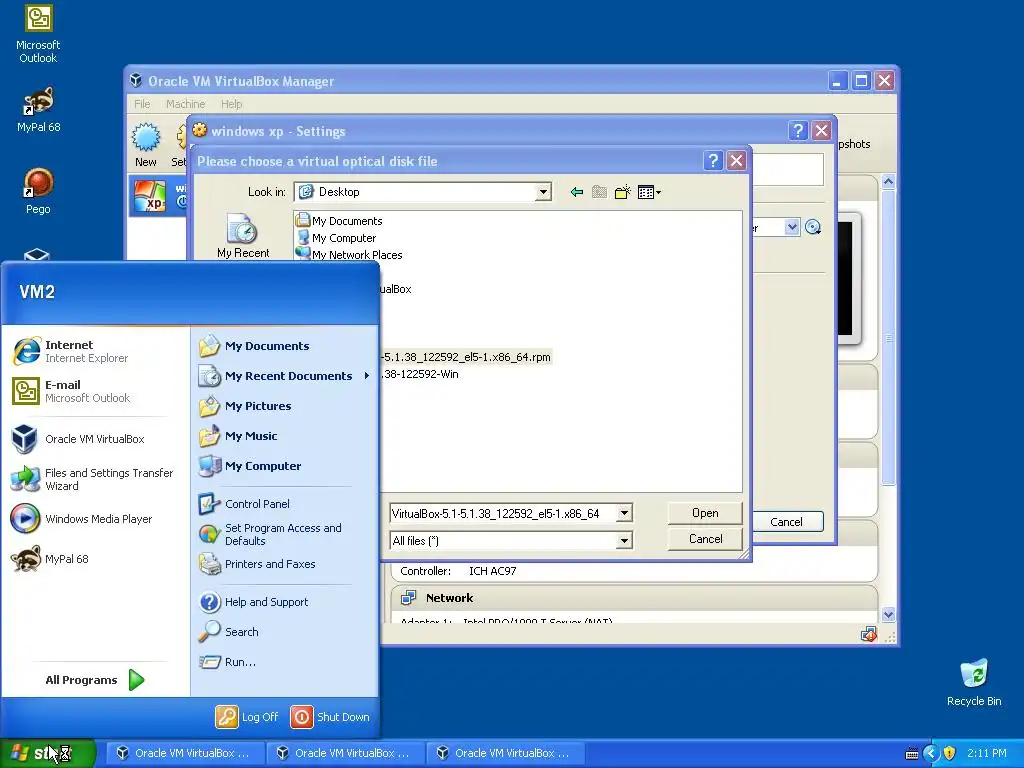Select My Computer in file list
Image resolution: width=1024 pixels, height=768 pixels.
tap(336, 238)
